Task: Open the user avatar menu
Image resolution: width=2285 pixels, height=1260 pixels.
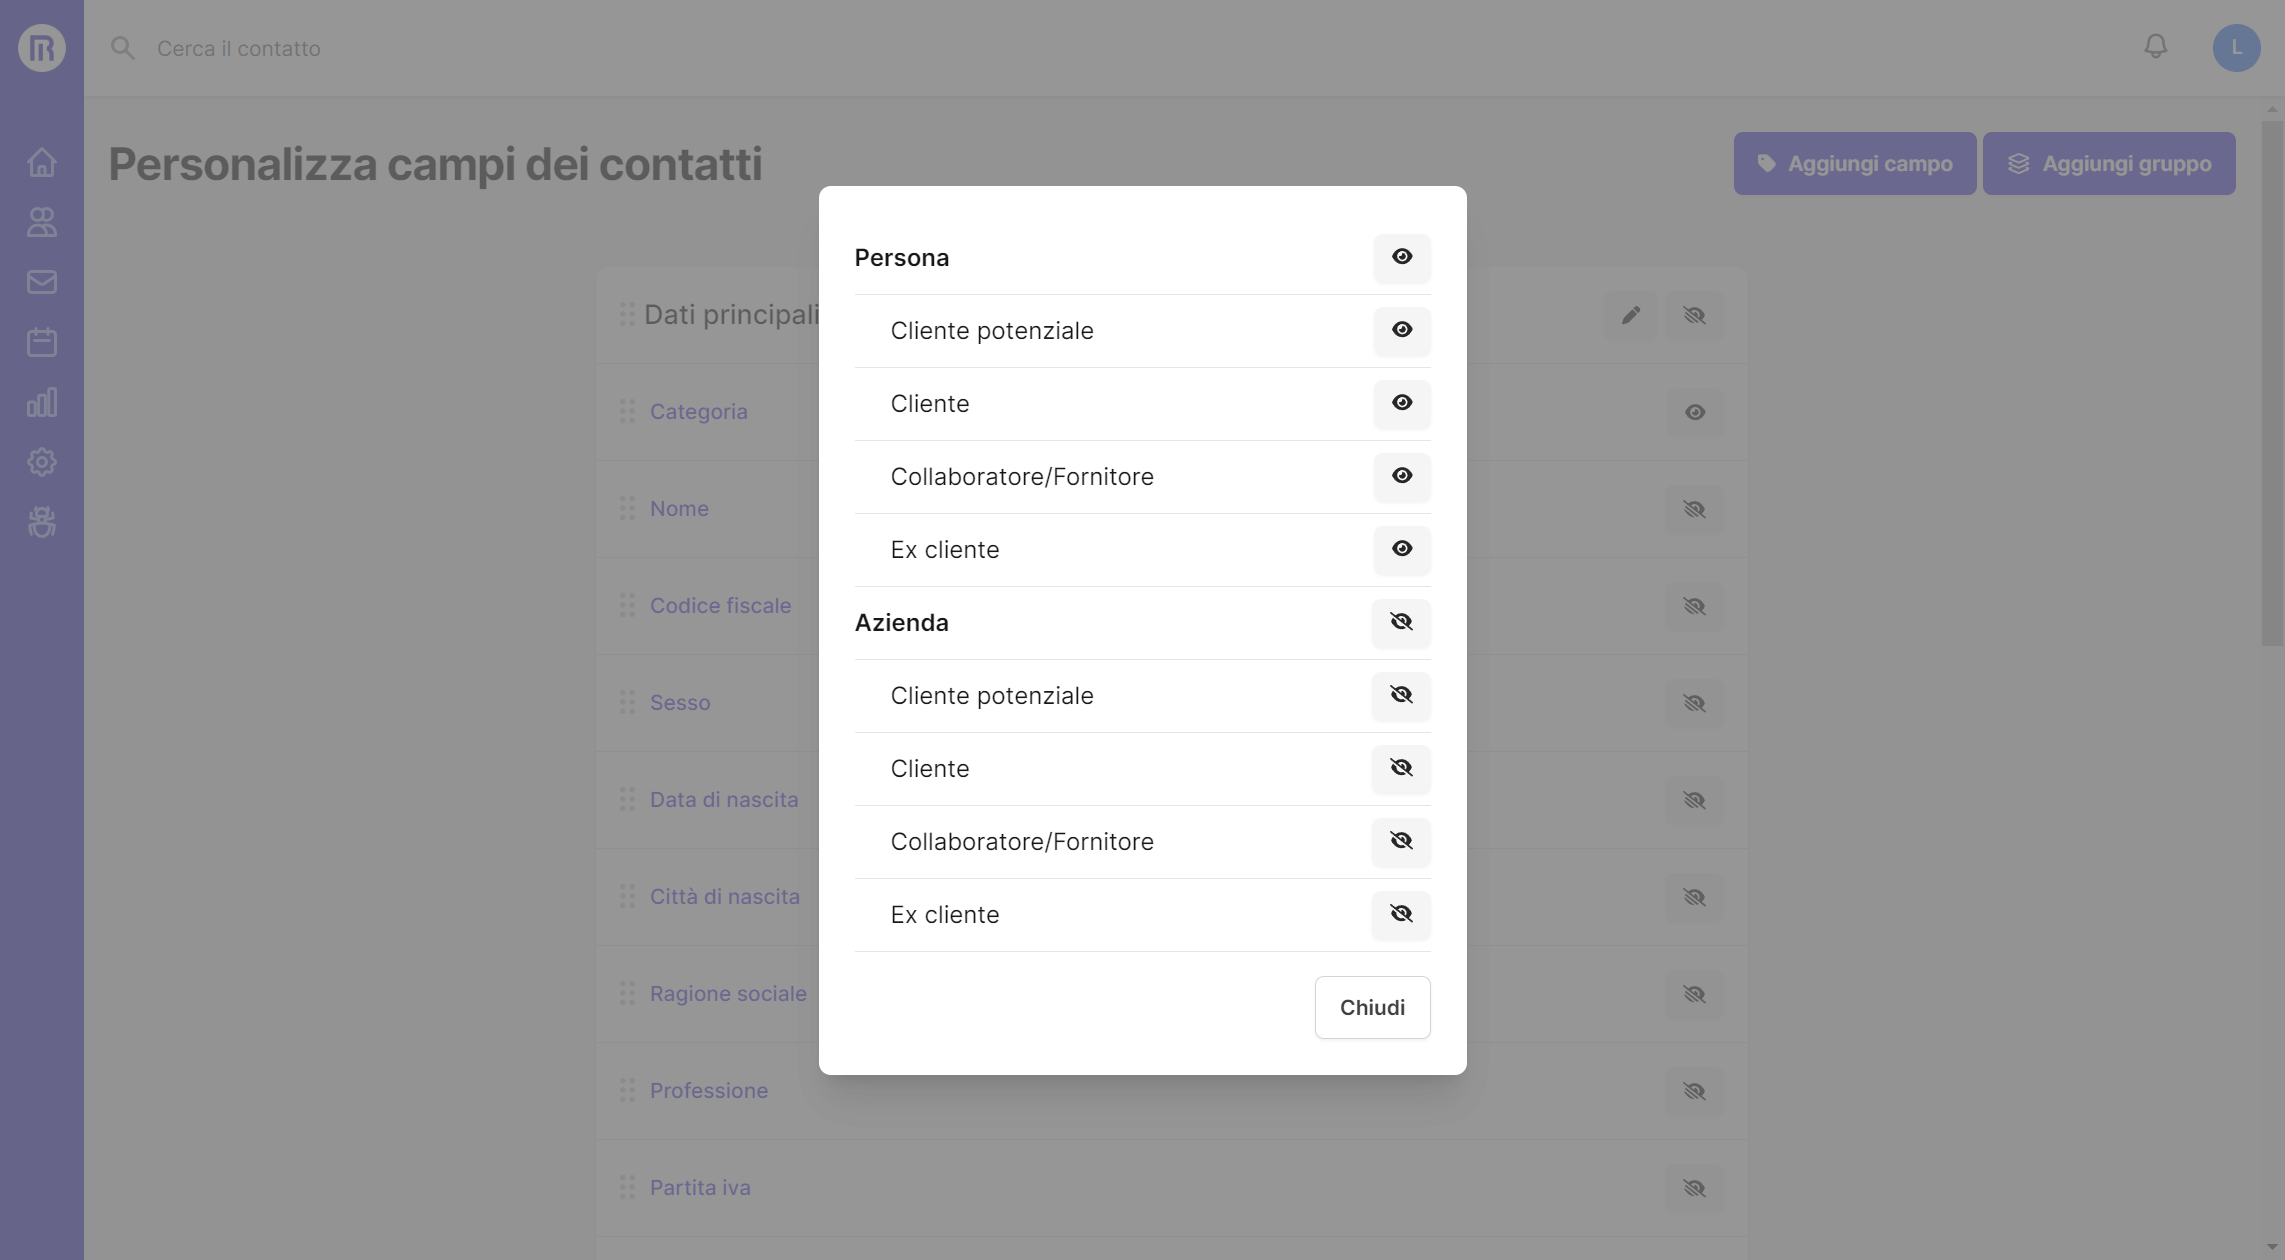Action: tap(2236, 48)
